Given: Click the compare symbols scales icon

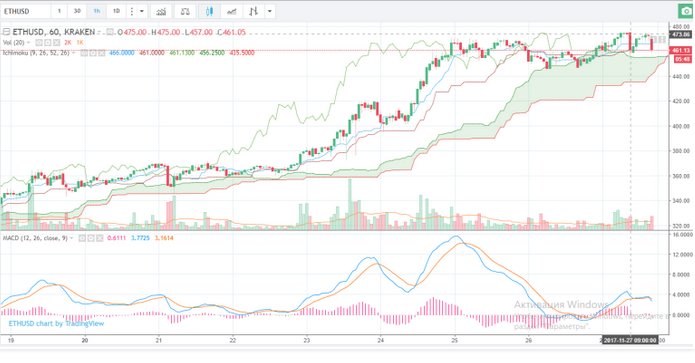Looking at the screenshot, I should (185, 12).
